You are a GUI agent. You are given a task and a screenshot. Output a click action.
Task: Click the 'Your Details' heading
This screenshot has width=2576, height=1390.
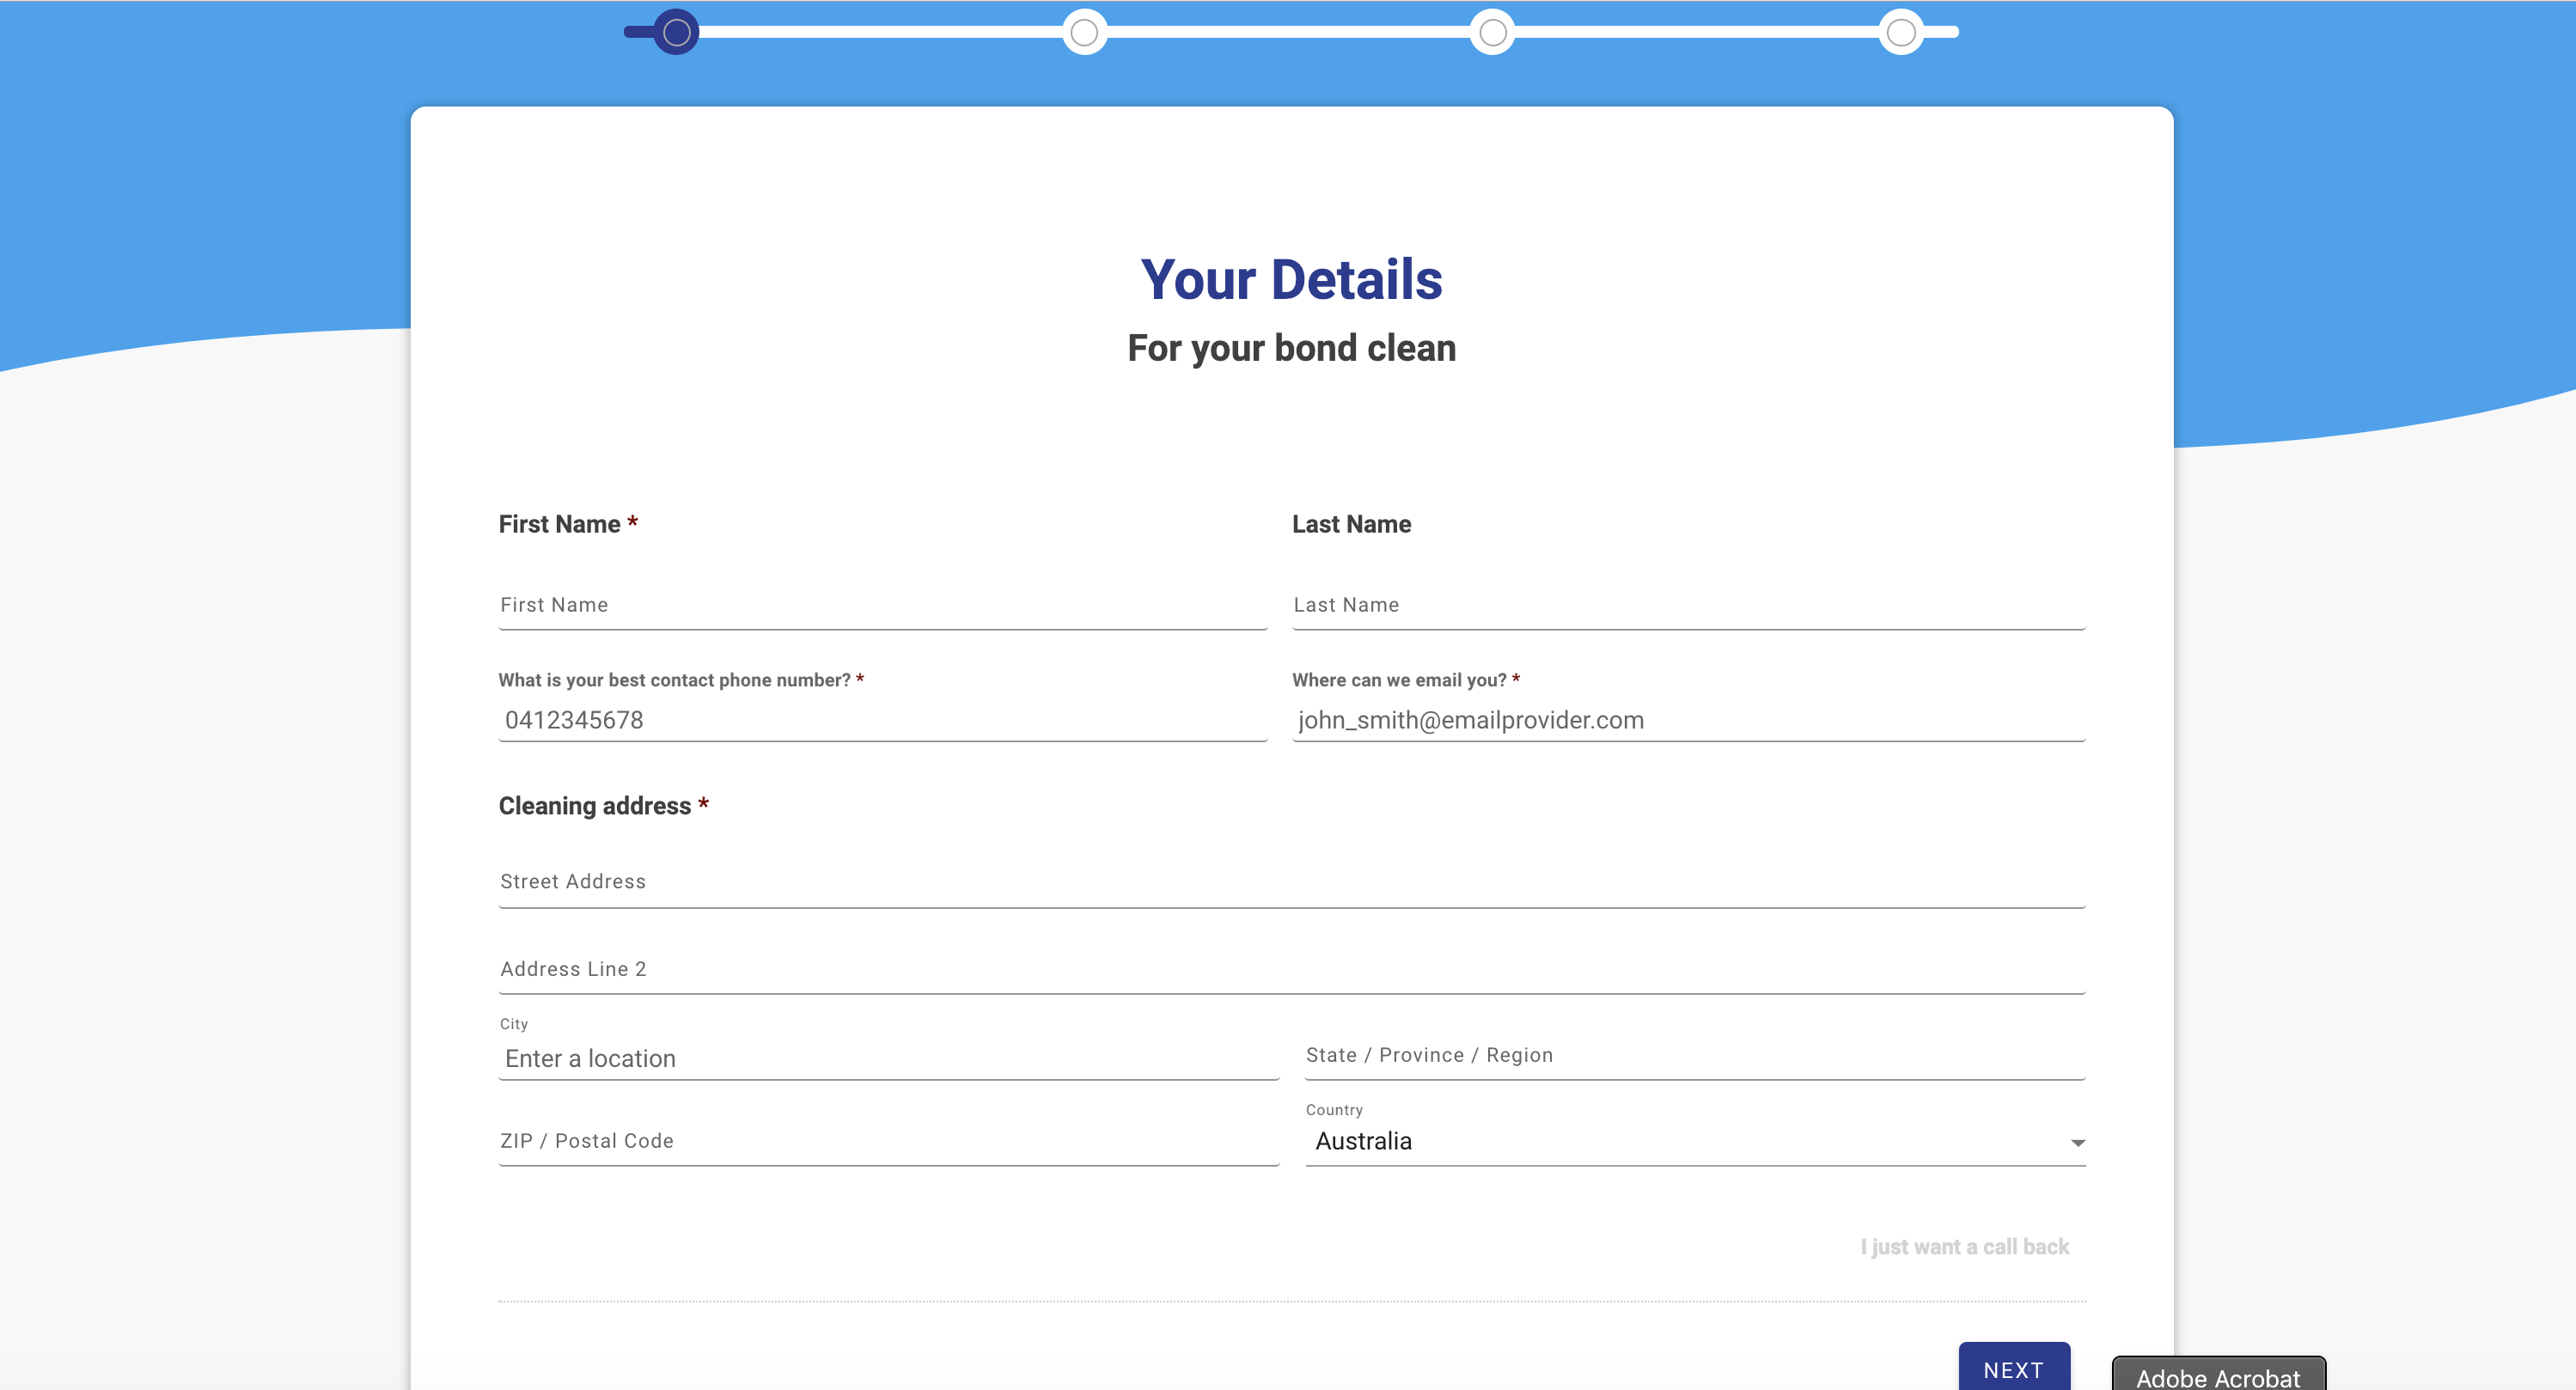point(1291,279)
